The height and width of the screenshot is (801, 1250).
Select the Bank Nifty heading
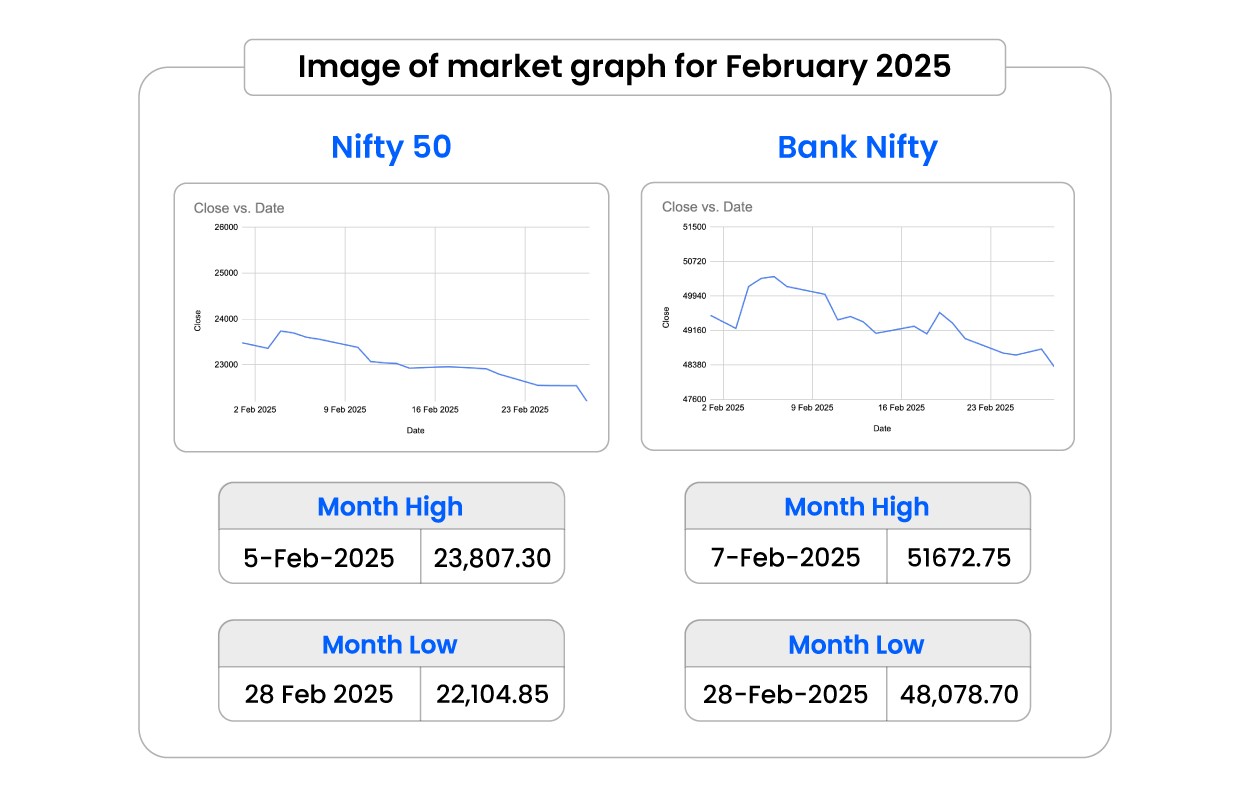857,148
